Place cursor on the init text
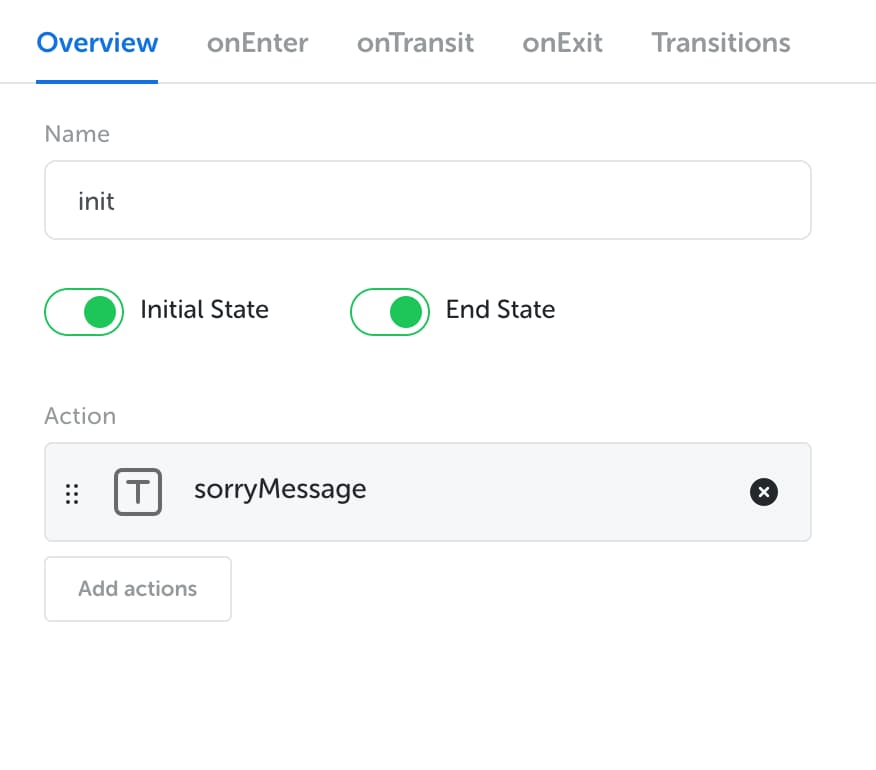 tap(96, 201)
